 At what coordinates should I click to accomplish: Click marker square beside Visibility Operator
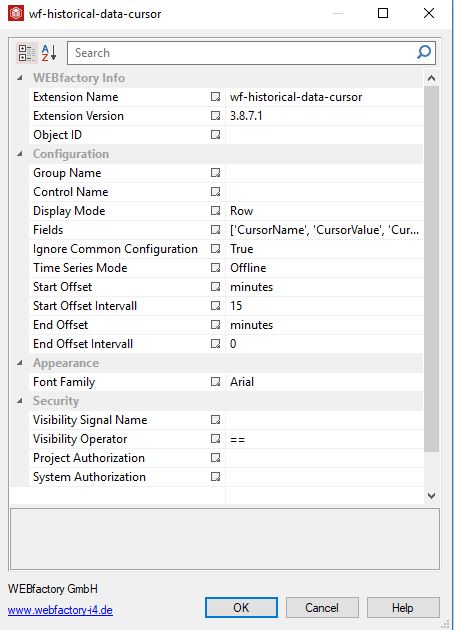click(x=215, y=439)
